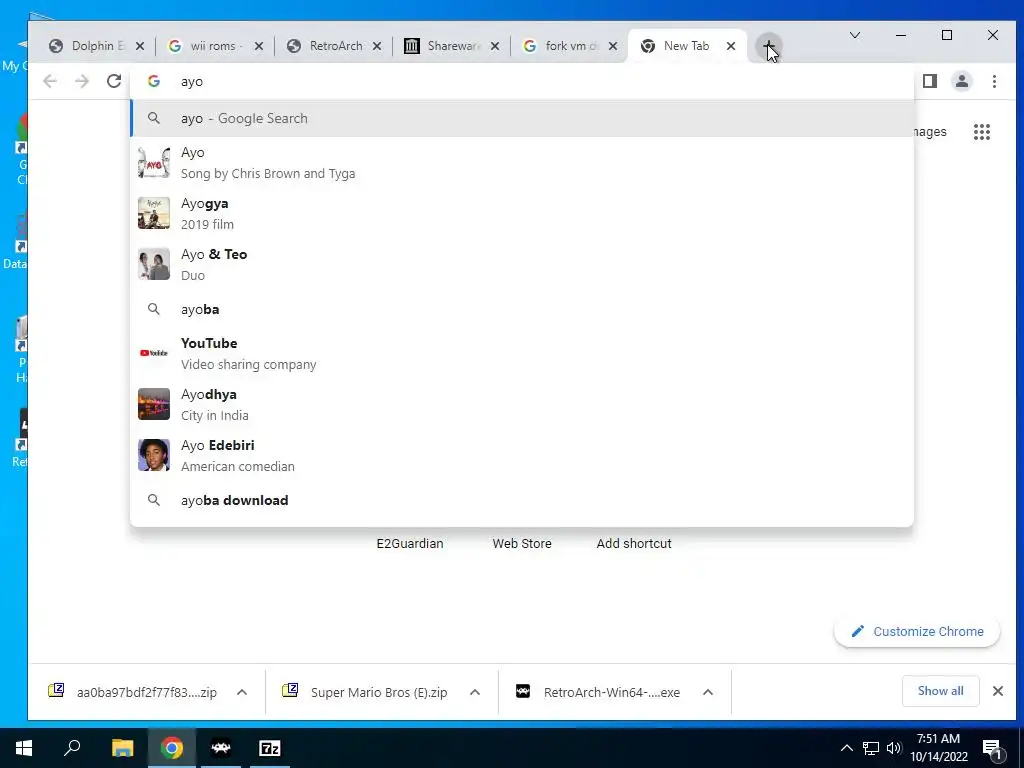Toggle the Chrome side panel icon

pos(930,81)
